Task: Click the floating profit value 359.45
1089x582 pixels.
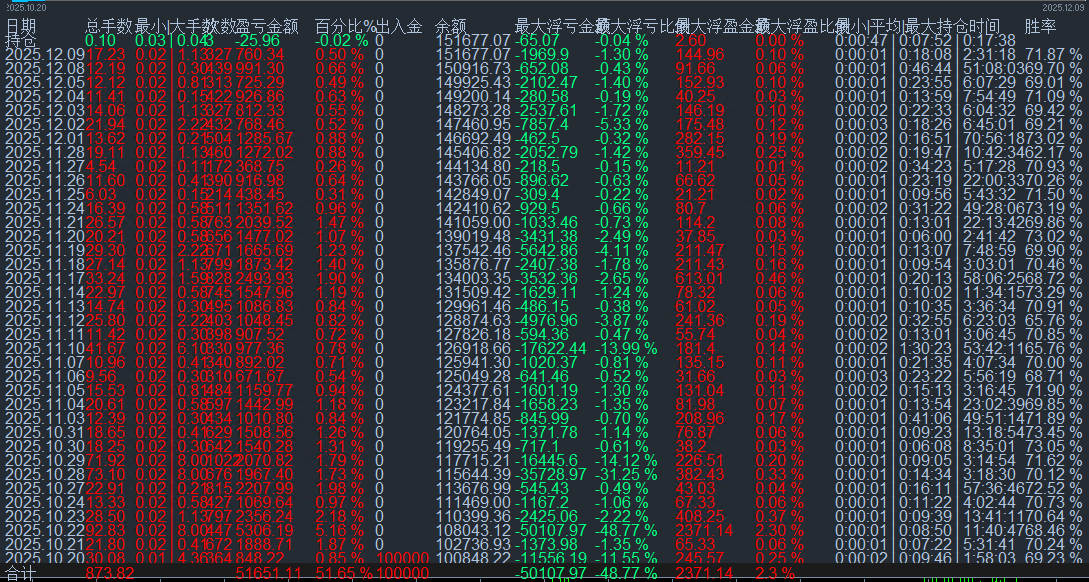Action: 699,151
